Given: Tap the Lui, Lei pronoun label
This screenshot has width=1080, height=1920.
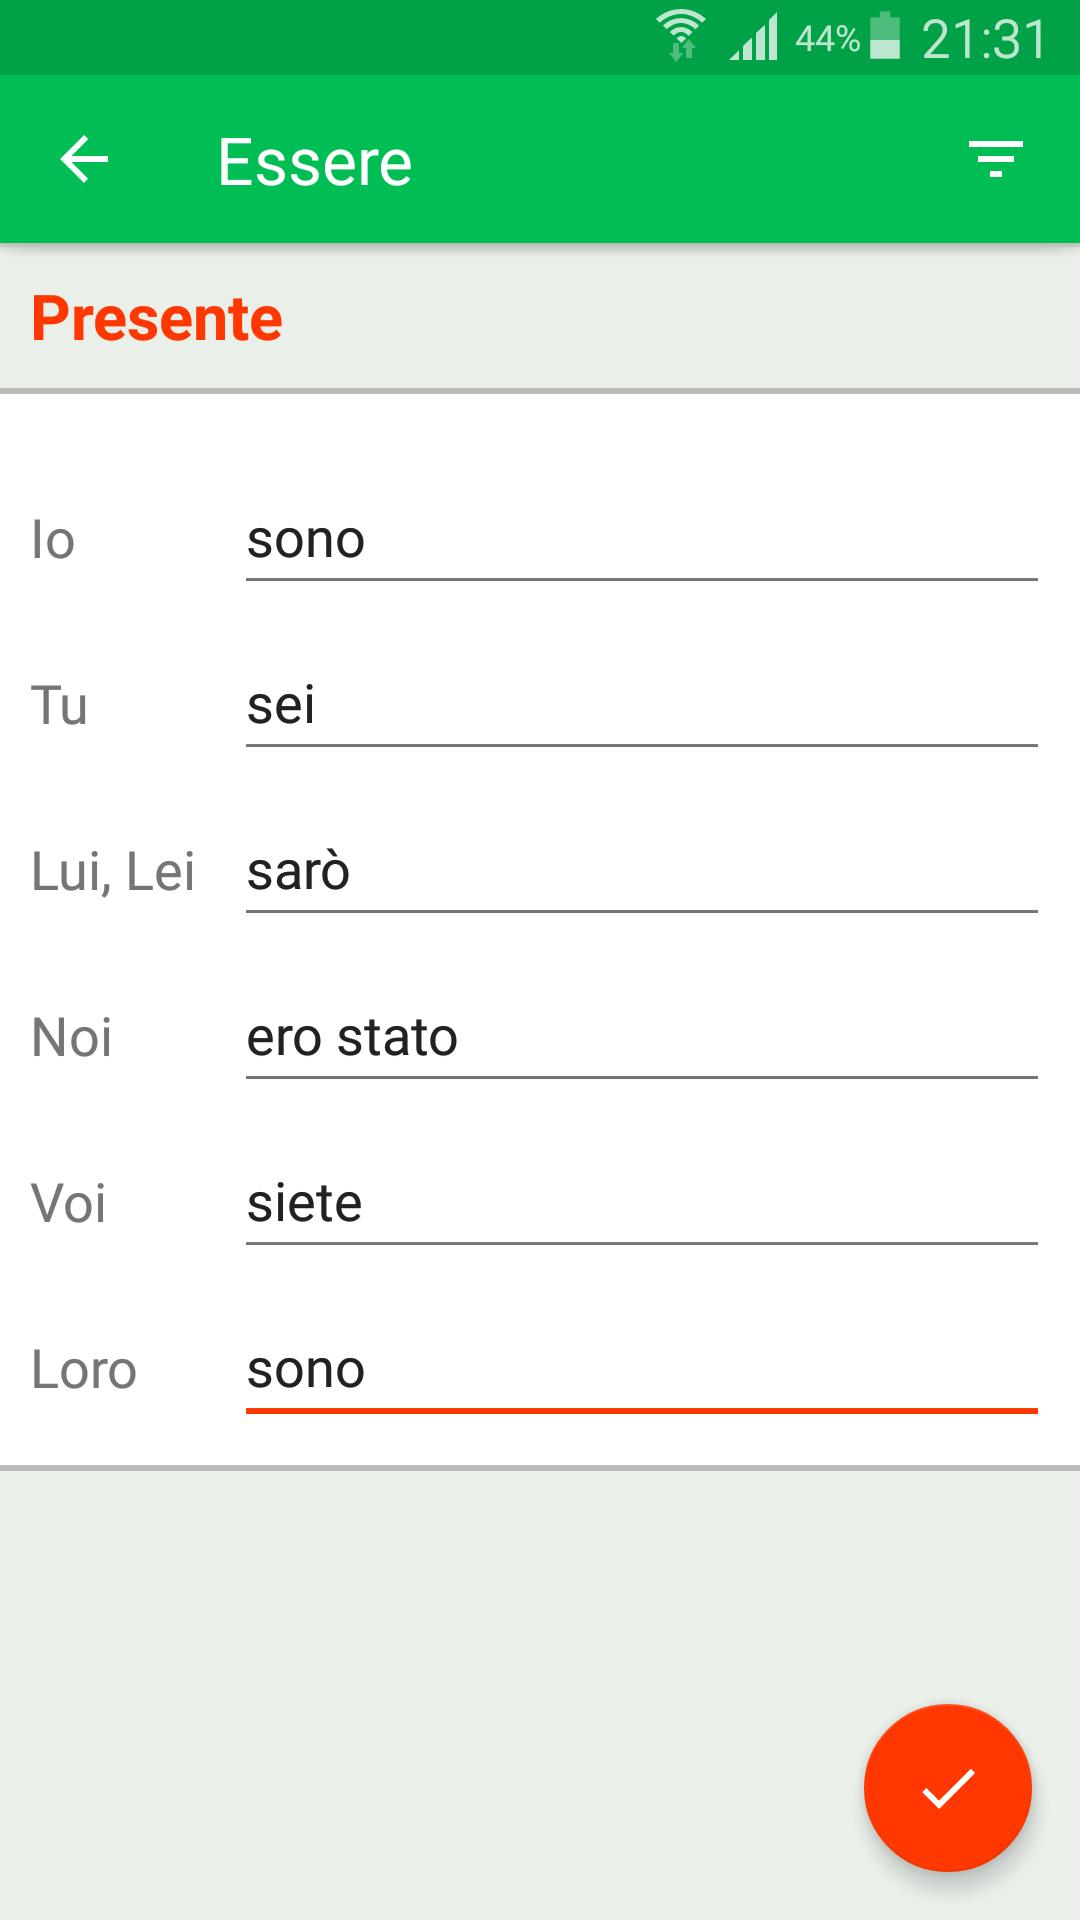Looking at the screenshot, I should tap(113, 872).
